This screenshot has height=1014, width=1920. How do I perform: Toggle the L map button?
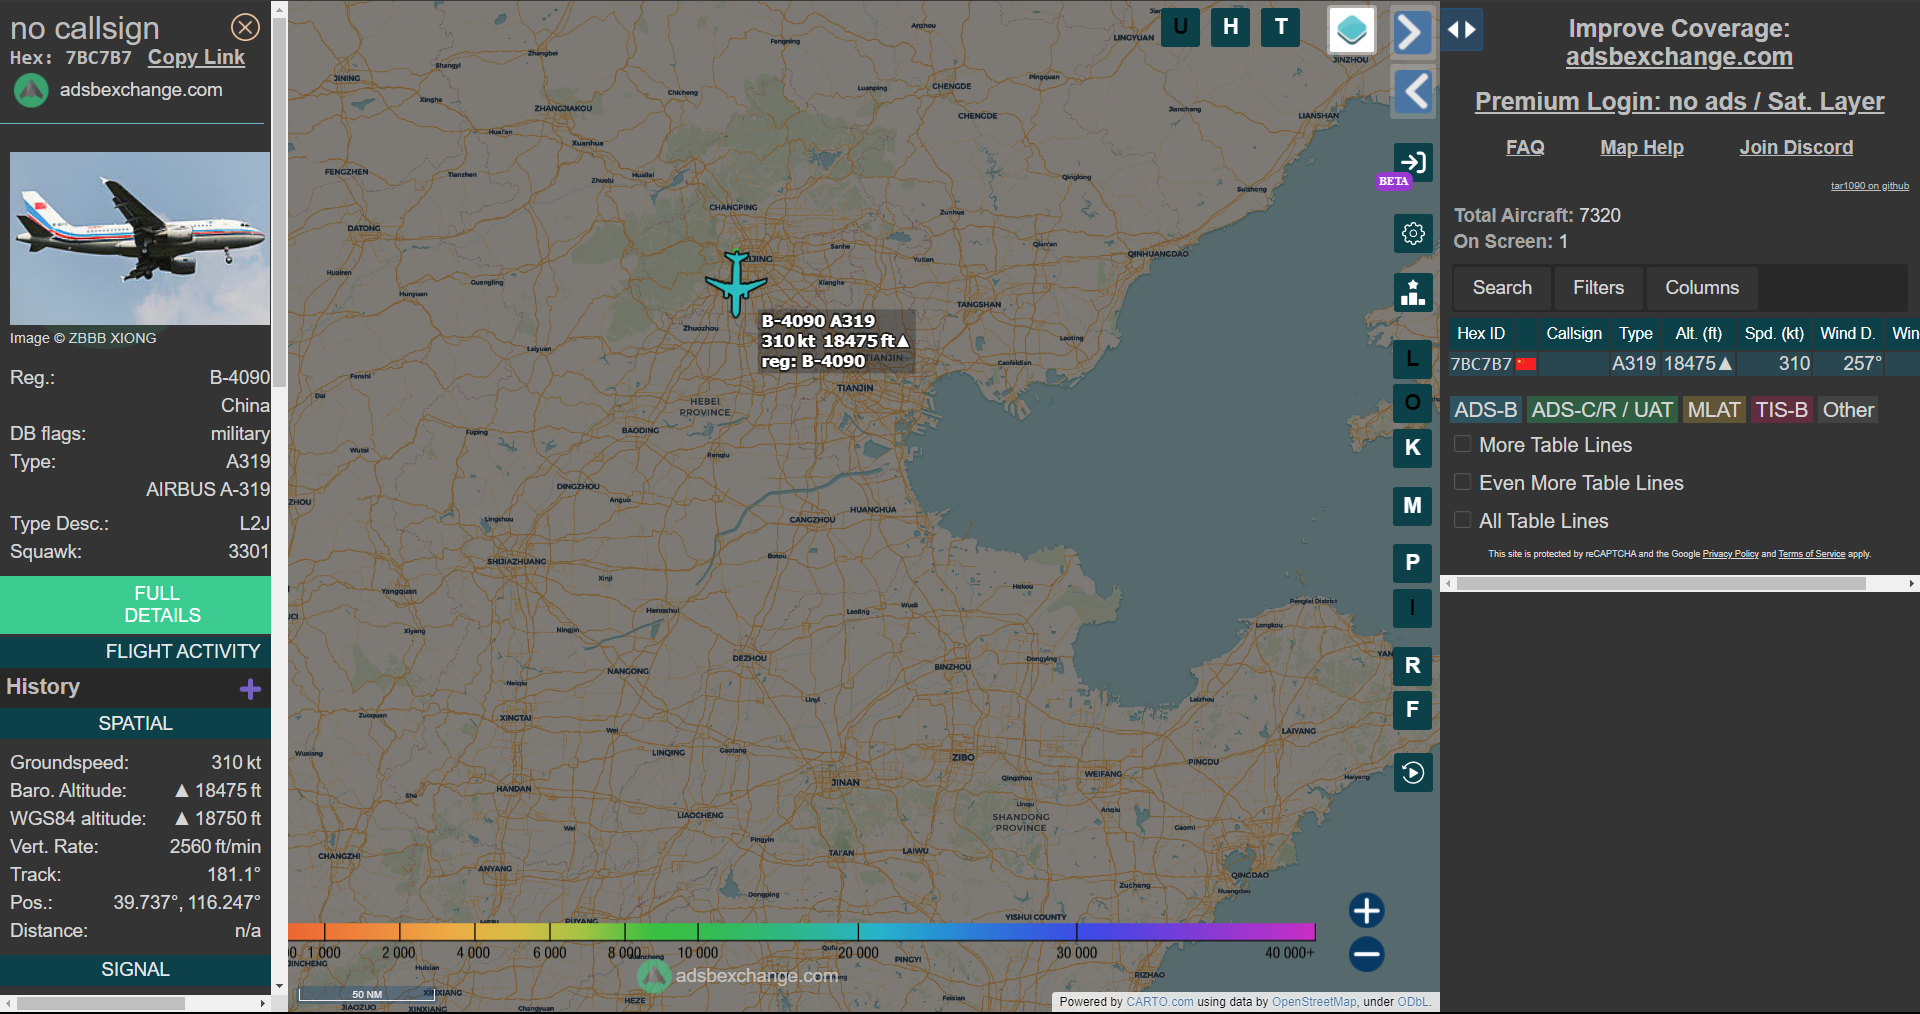click(1412, 358)
